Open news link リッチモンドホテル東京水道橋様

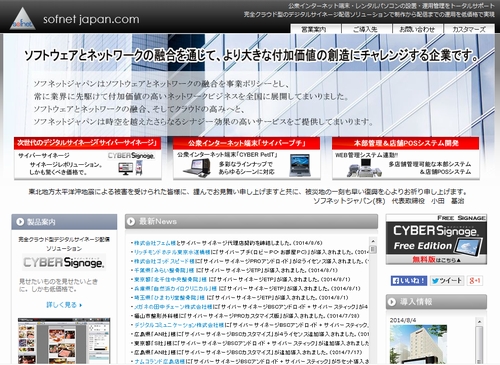tap(172, 252)
